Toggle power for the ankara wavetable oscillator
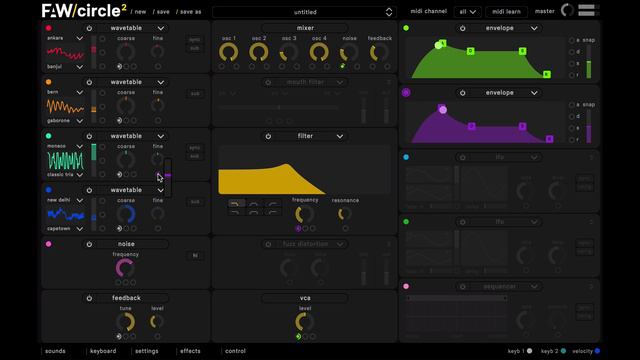 (89, 28)
